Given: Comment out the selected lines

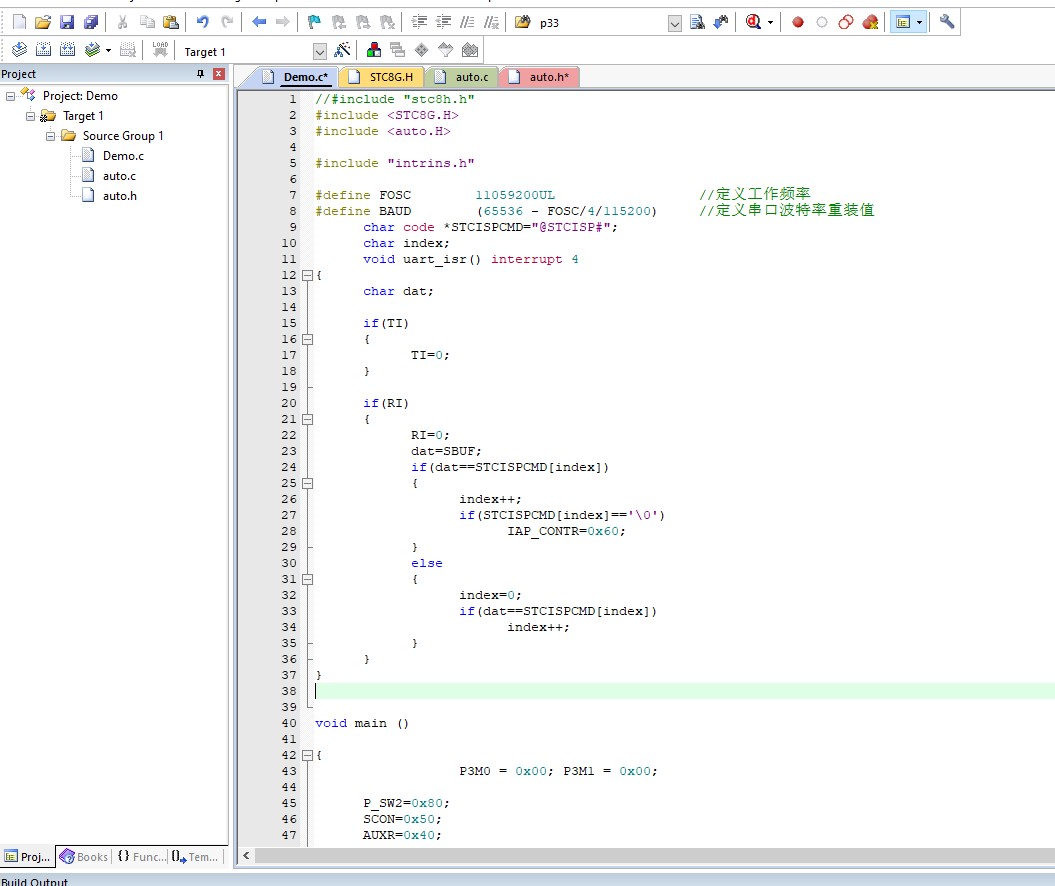Looking at the screenshot, I should (x=467, y=22).
